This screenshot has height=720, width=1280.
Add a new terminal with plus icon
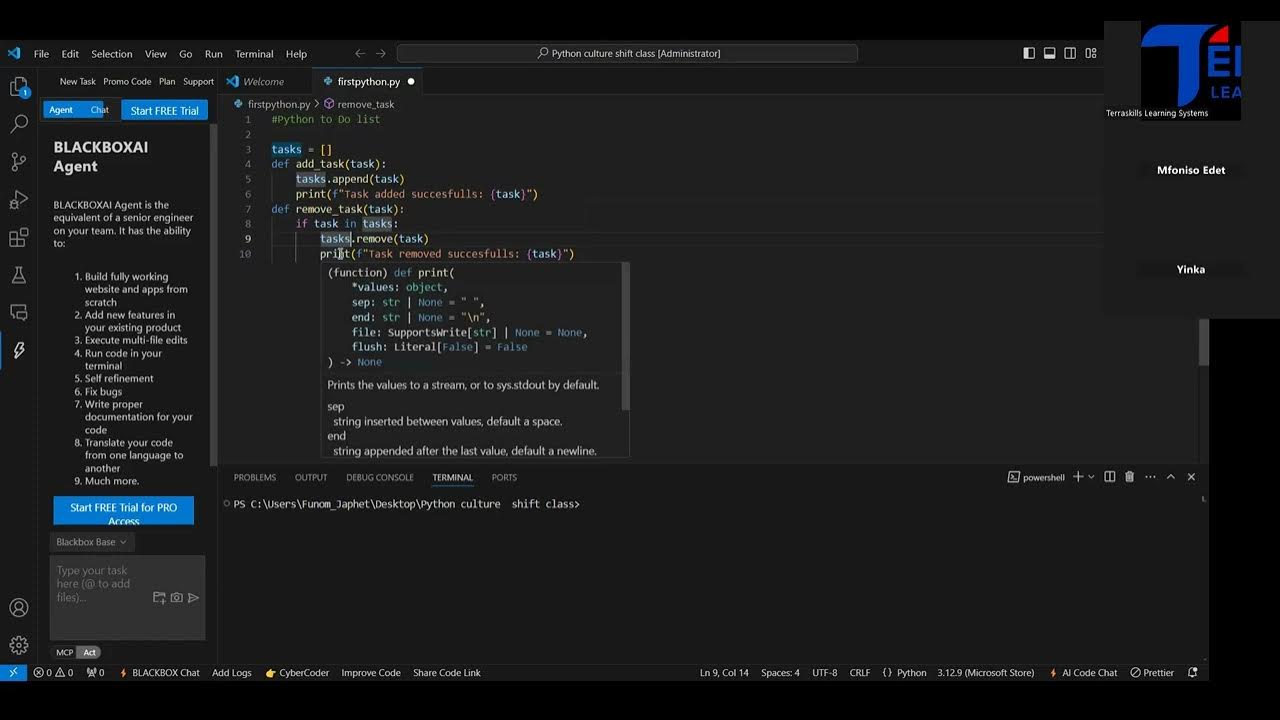(x=1078, y=477)
